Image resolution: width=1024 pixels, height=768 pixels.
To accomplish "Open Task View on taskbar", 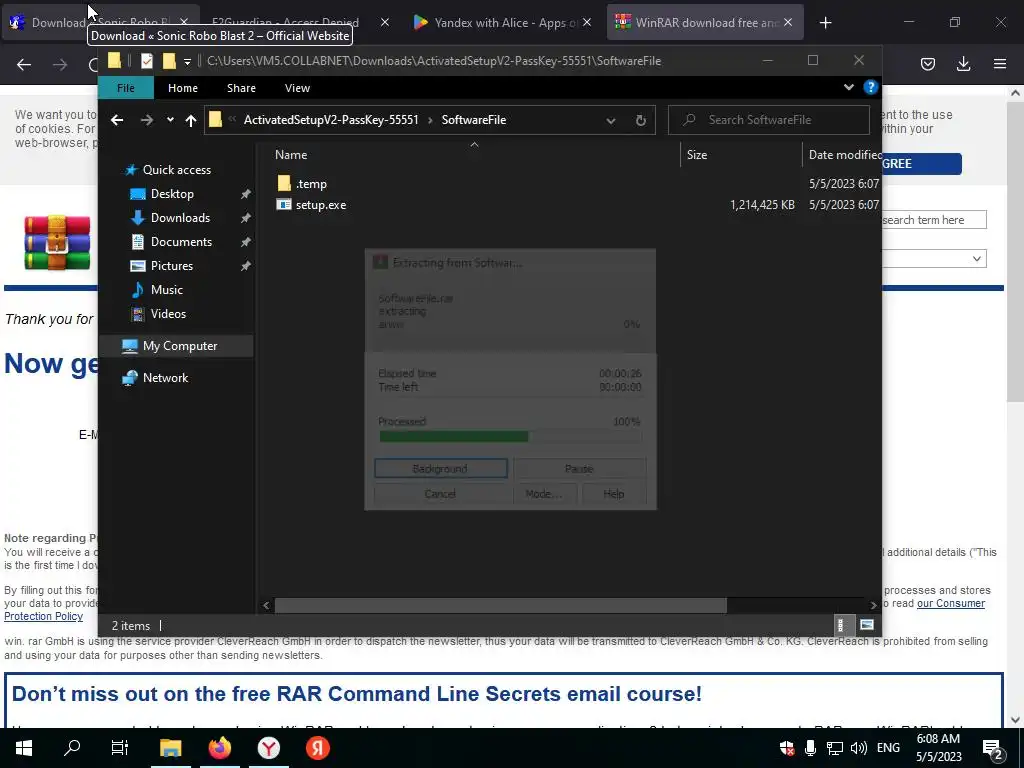I will tap(120, 748).
